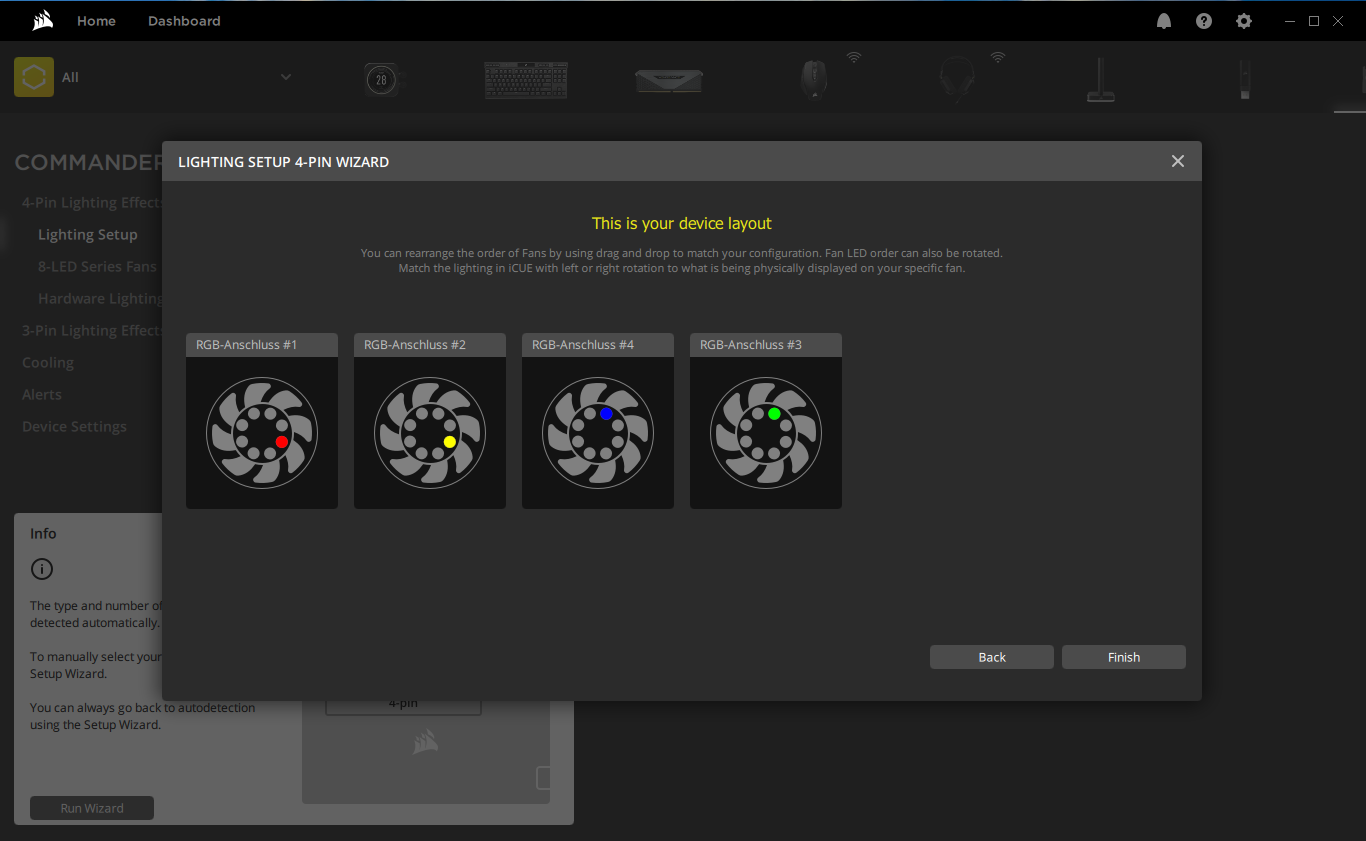Close the Lighting Setup 4-Pin Wizard
Image resolution: width=1366 pixels, height=841 pixels.
[x=1178, y=161]
